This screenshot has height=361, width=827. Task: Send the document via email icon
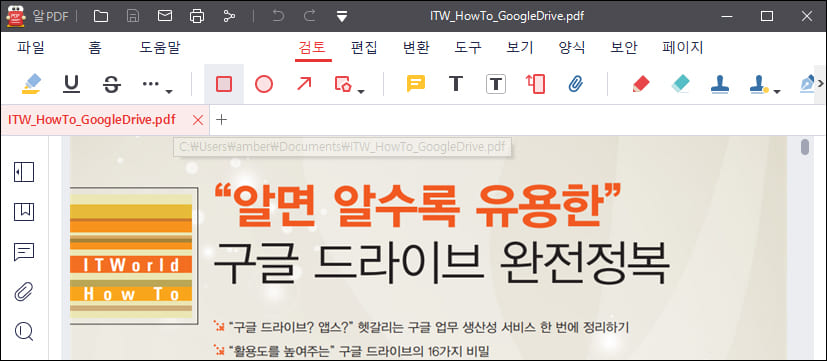tap(165, 16)
